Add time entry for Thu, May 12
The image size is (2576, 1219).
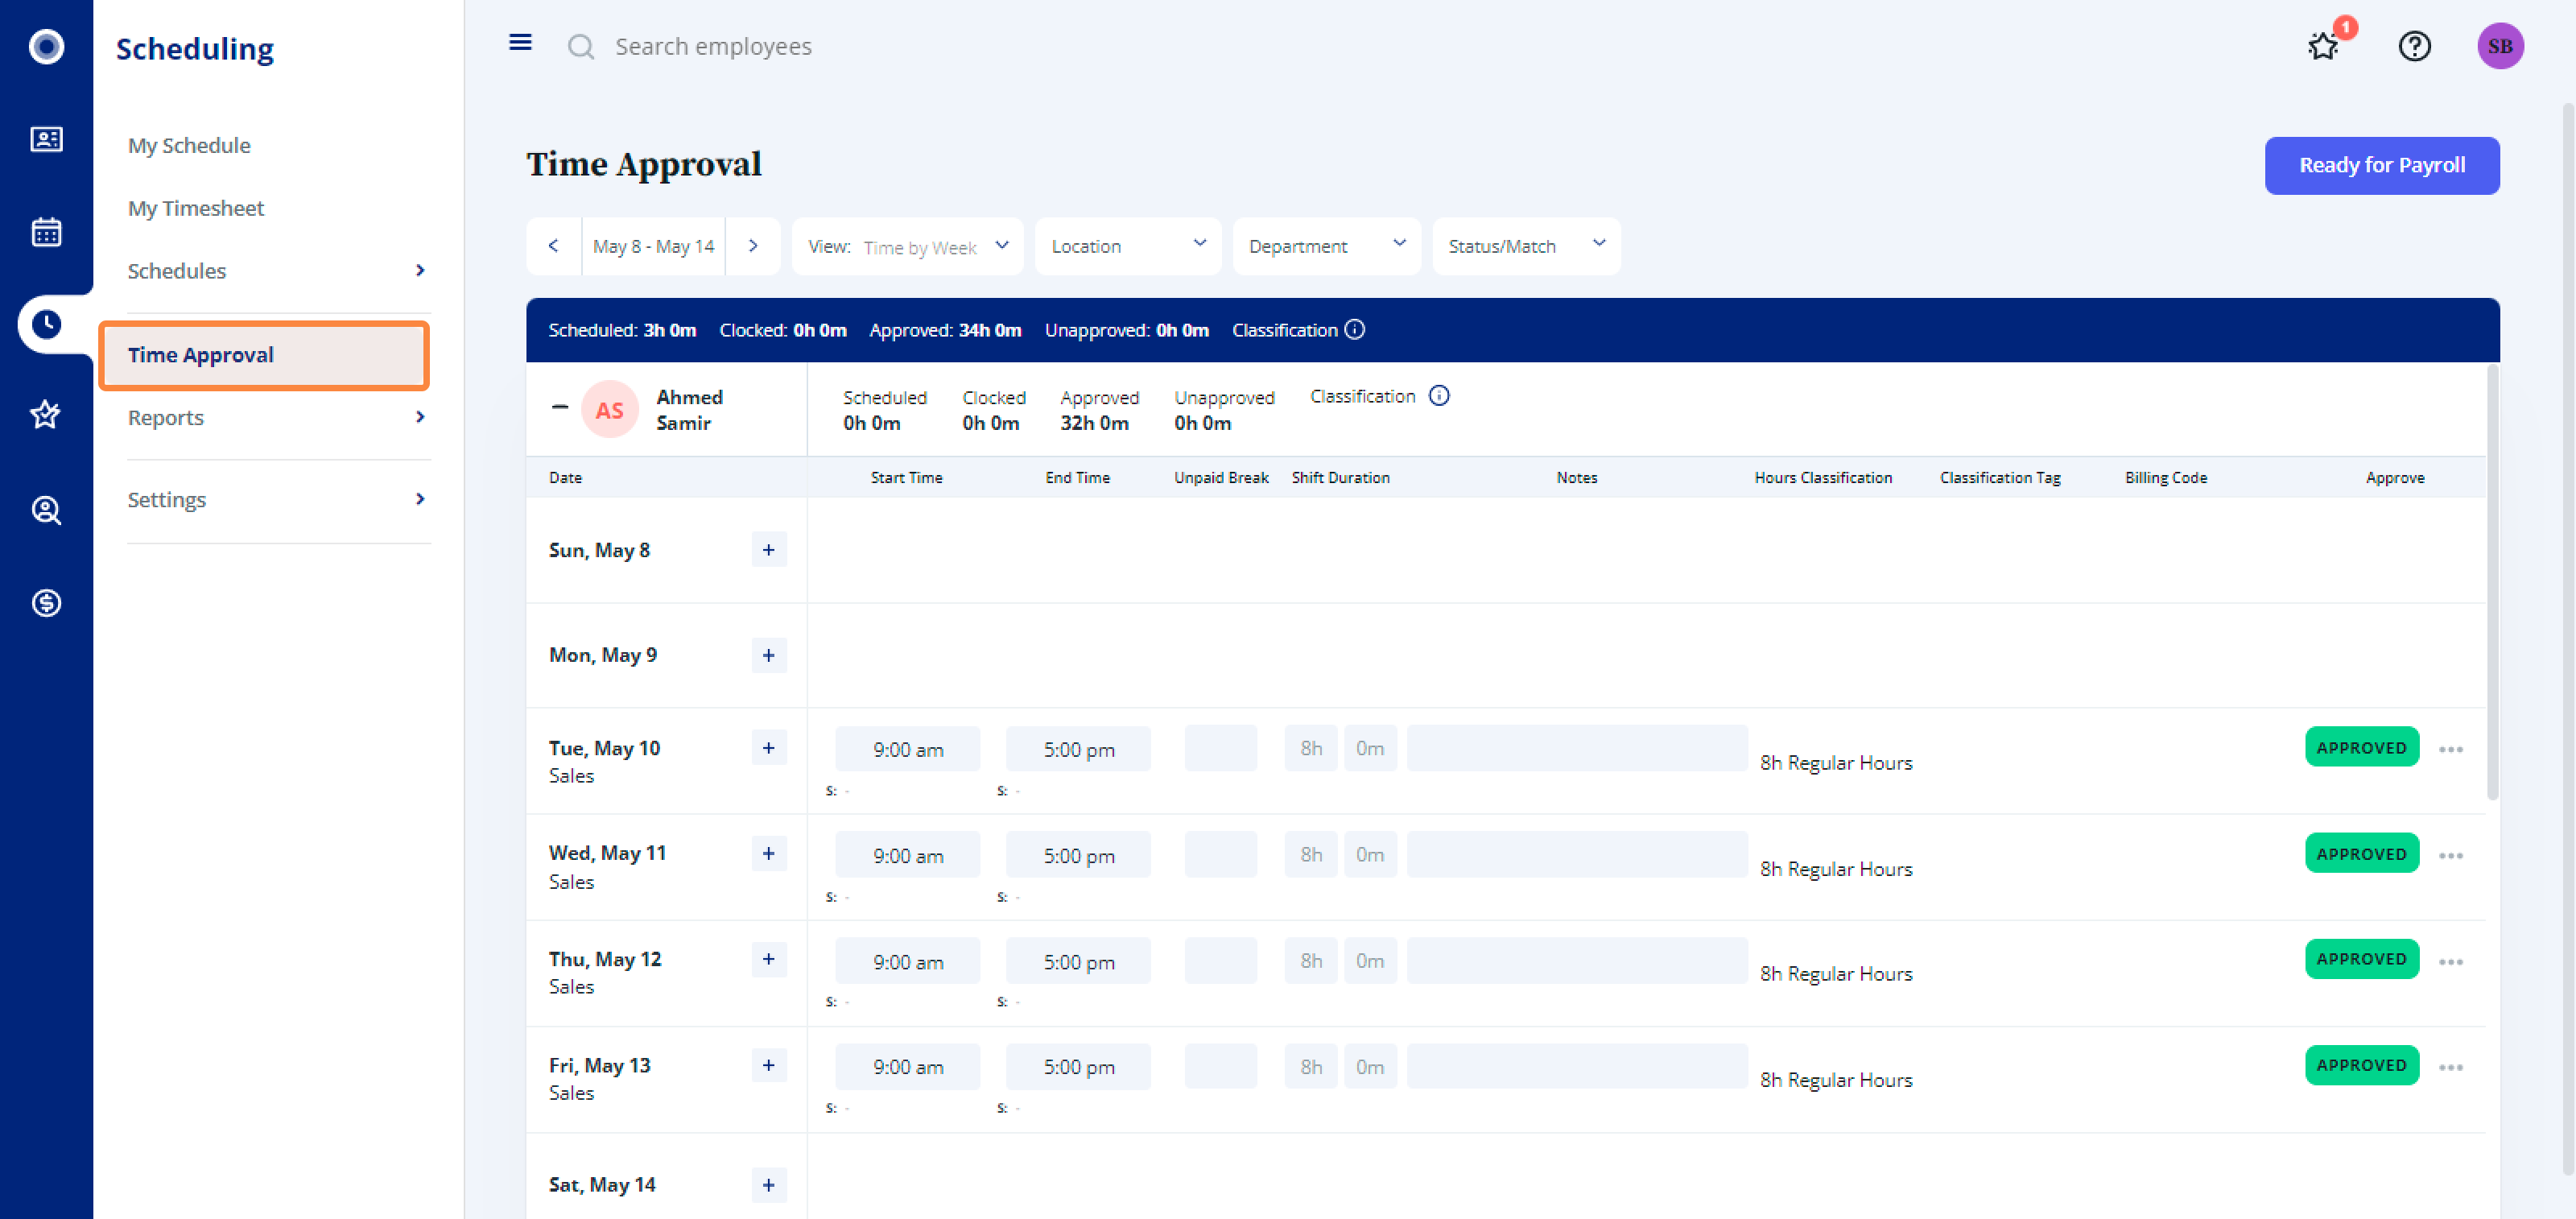tap(769, 959)
